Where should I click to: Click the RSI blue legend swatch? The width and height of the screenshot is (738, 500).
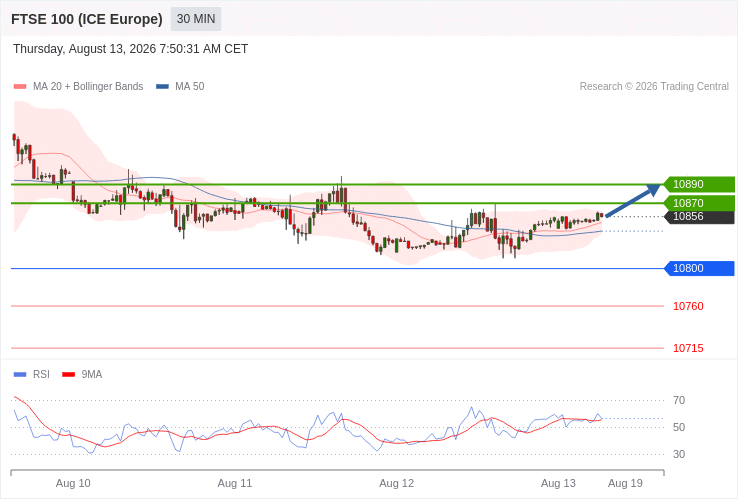click(20, 375)
